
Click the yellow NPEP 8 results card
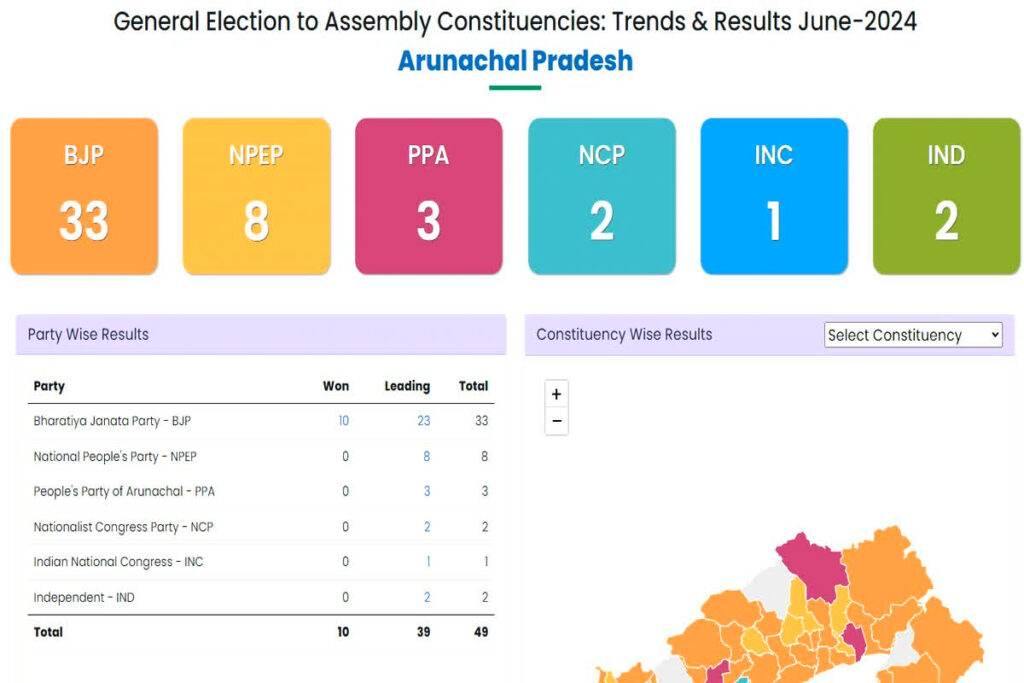tap(256, 195)
